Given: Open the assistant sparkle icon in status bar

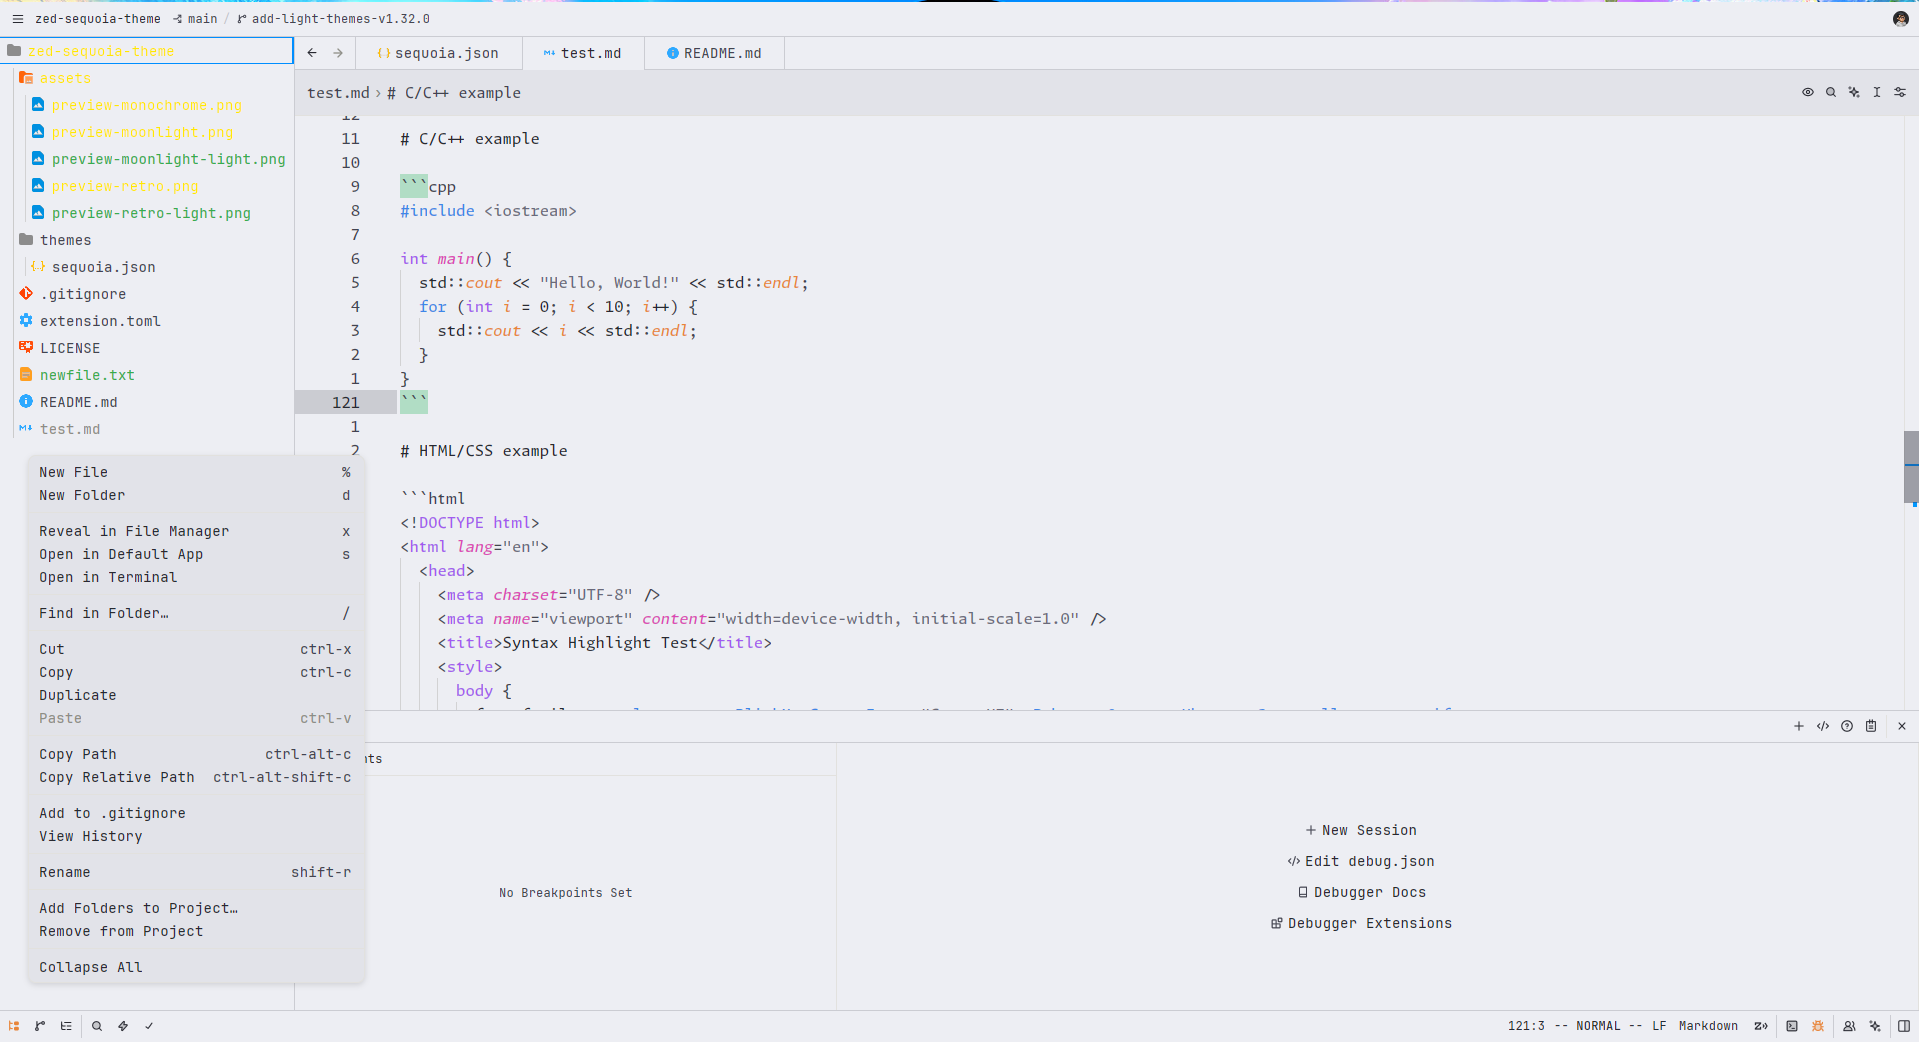Looking at the screenshot, I should 1875,1026.
